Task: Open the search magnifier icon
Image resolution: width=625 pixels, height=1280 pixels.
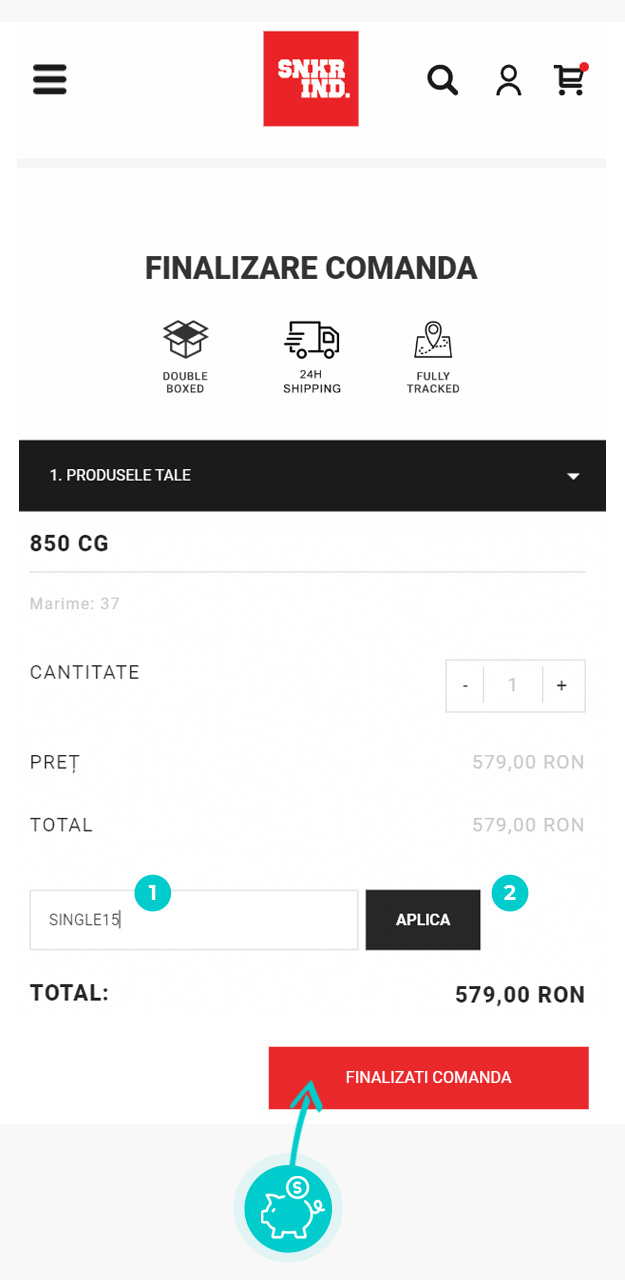Action: pos(442,79)
